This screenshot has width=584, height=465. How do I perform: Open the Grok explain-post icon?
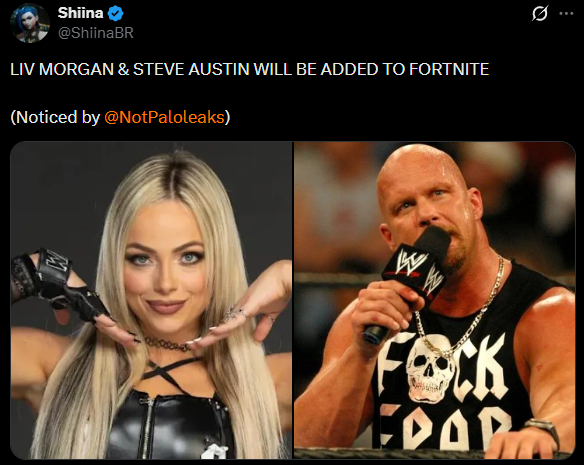[539, 14]
